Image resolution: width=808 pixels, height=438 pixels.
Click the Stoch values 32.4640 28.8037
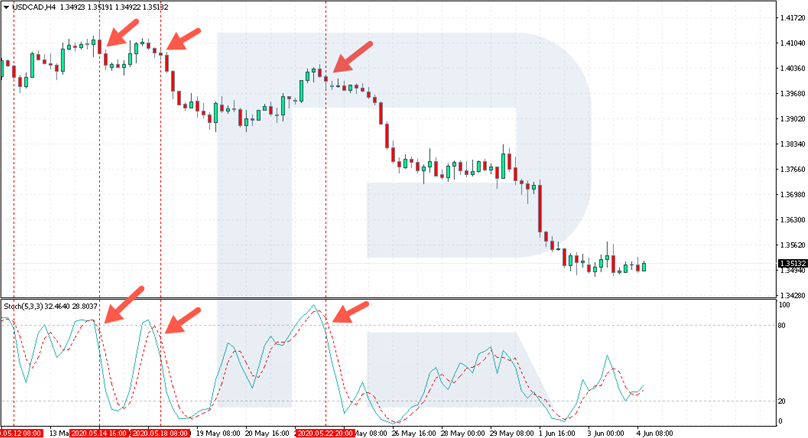click(71, 306)
